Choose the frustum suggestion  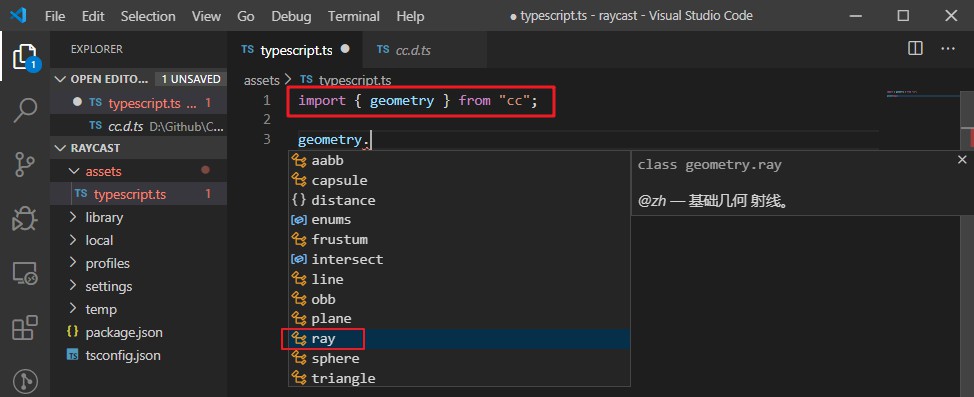tap(459, 240)
